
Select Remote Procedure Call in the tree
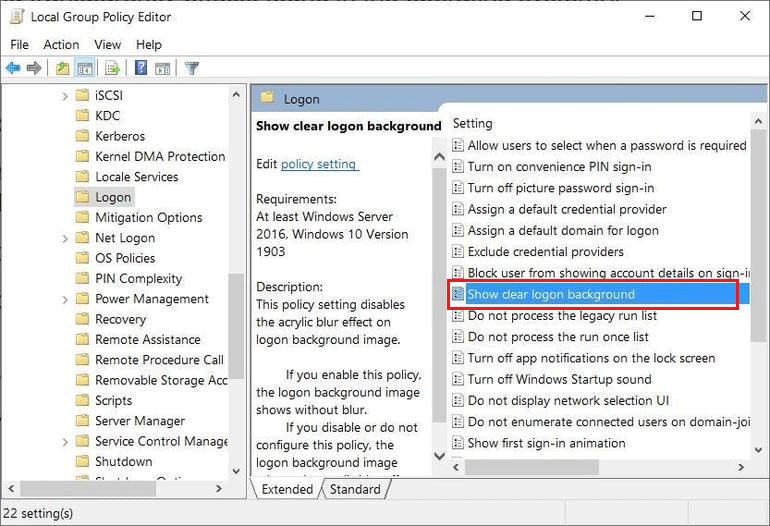[159, 360]
